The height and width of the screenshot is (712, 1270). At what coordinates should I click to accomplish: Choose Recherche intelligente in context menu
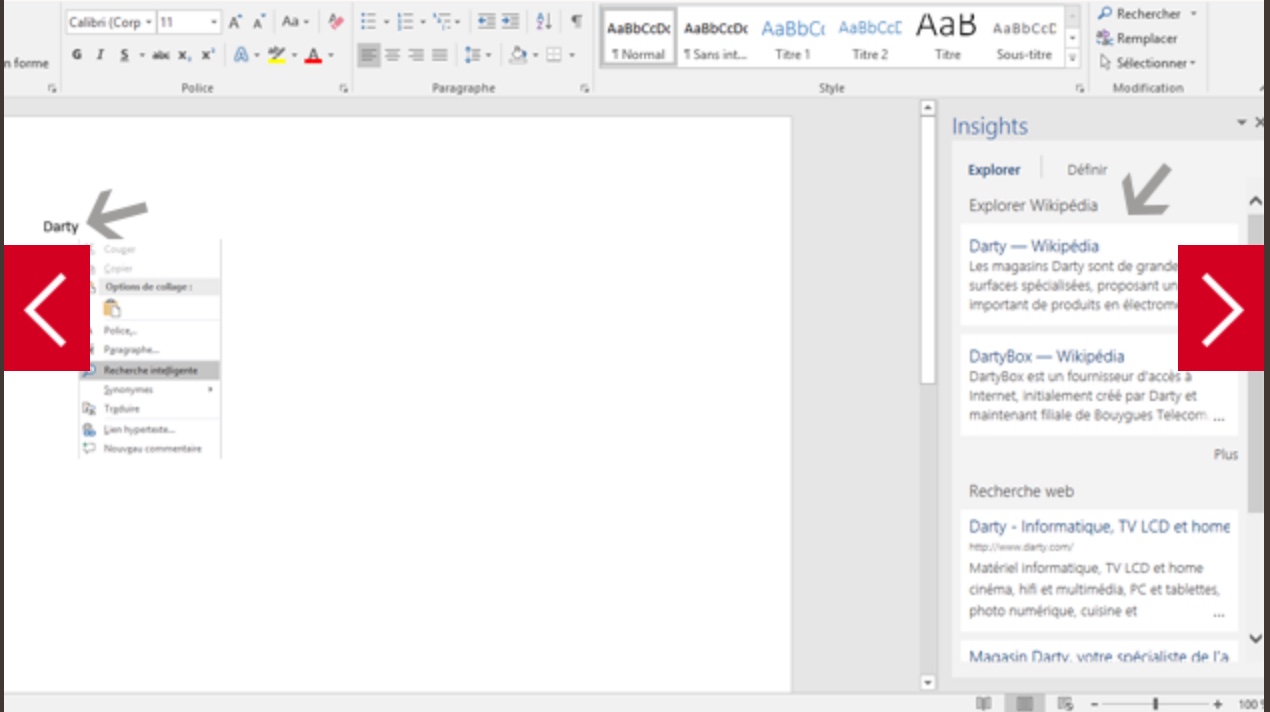(x=150, y=370)
